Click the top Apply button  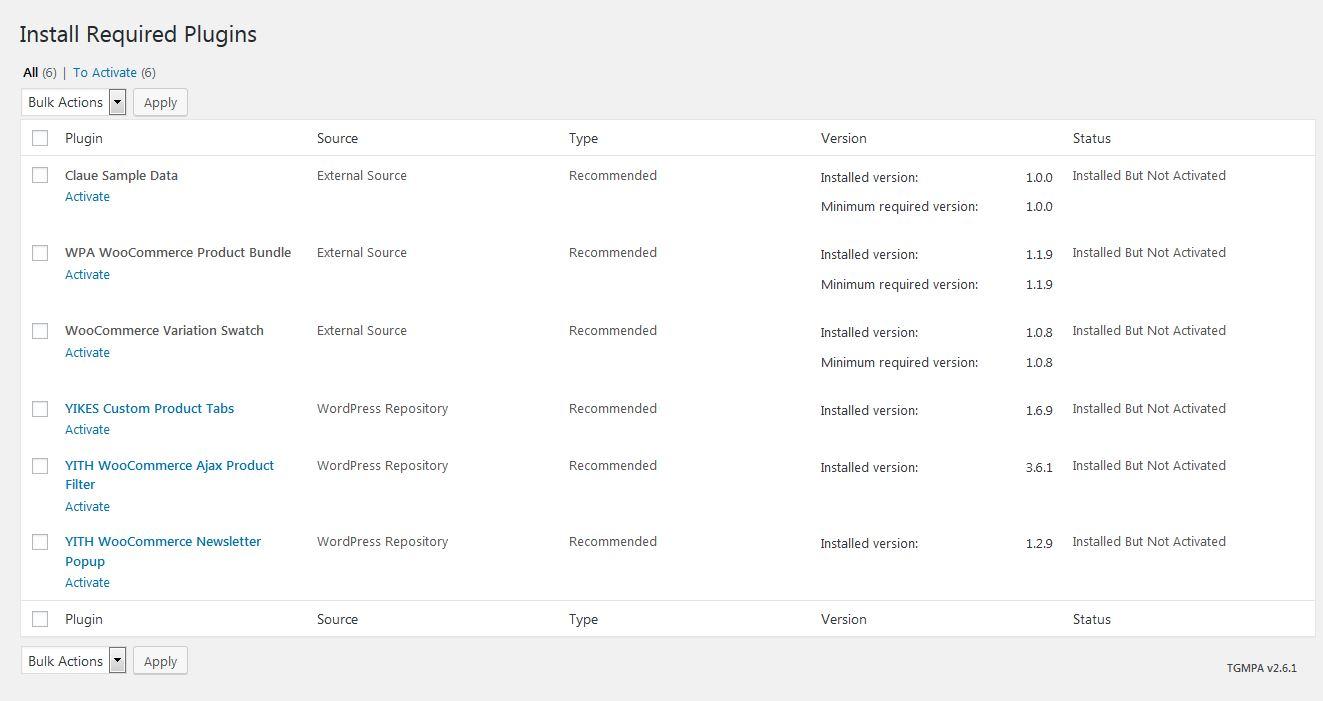click(160, 102)
